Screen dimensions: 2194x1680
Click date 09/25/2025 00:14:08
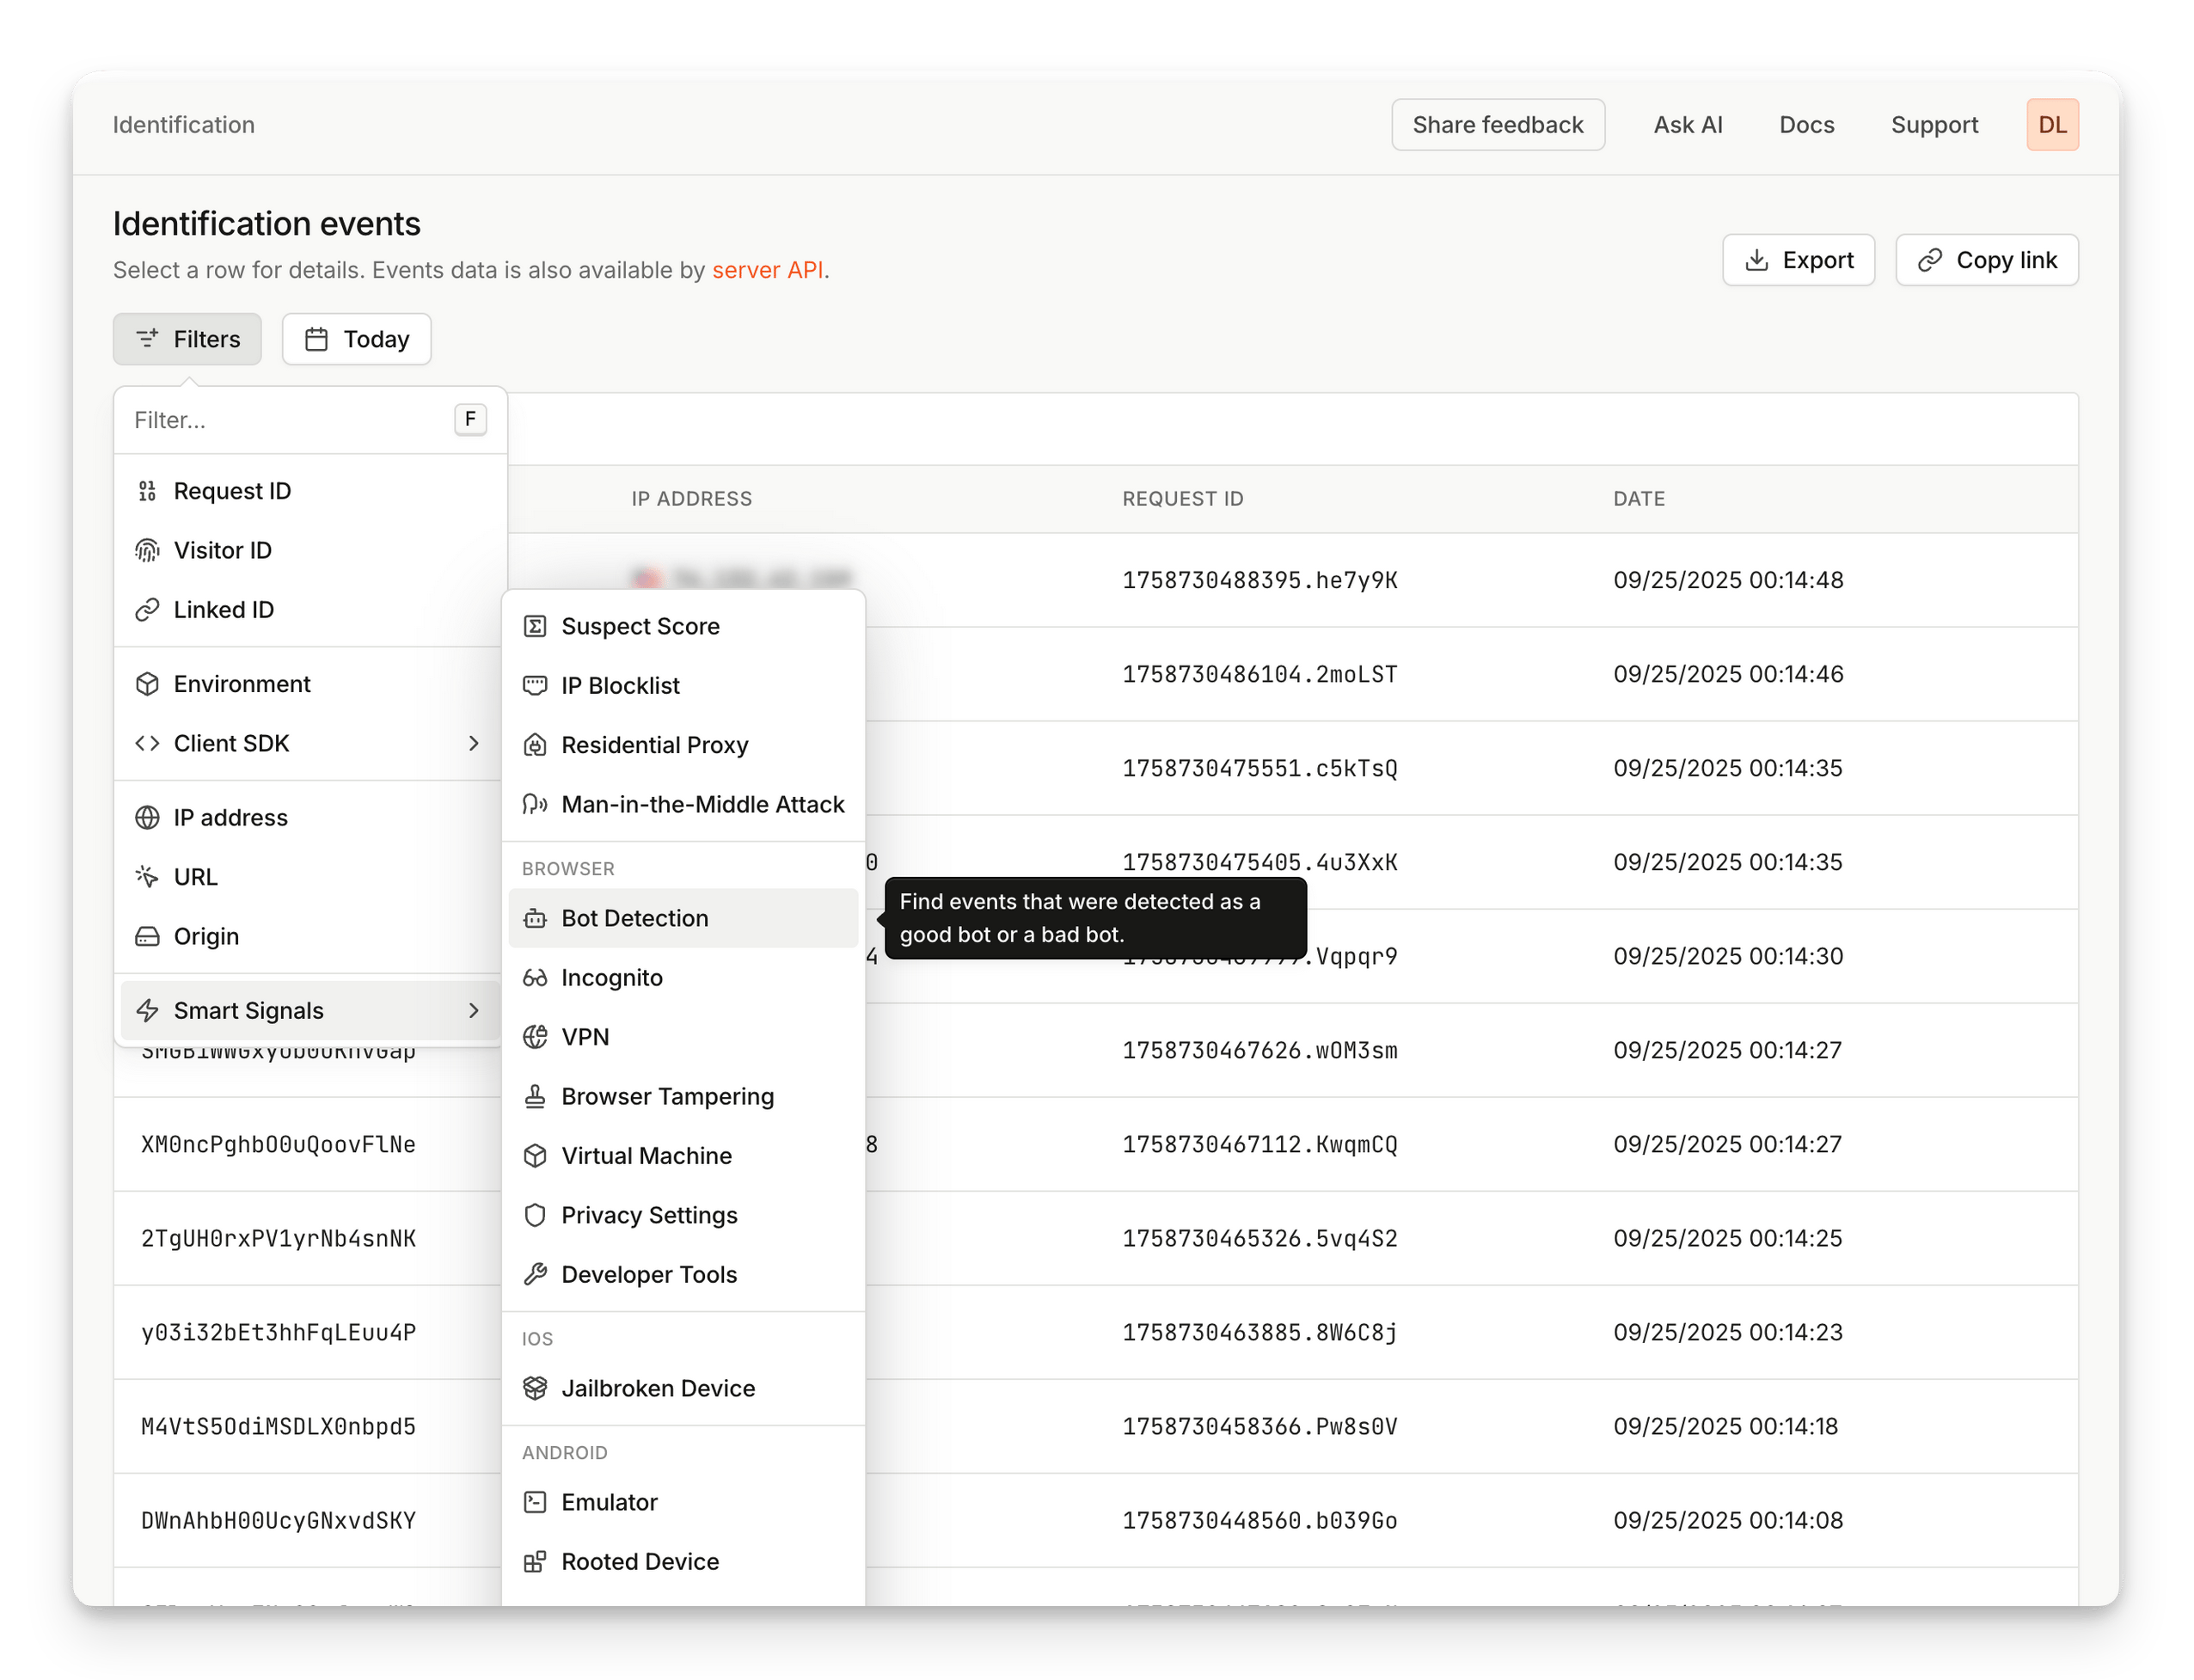(1727, 1521)
